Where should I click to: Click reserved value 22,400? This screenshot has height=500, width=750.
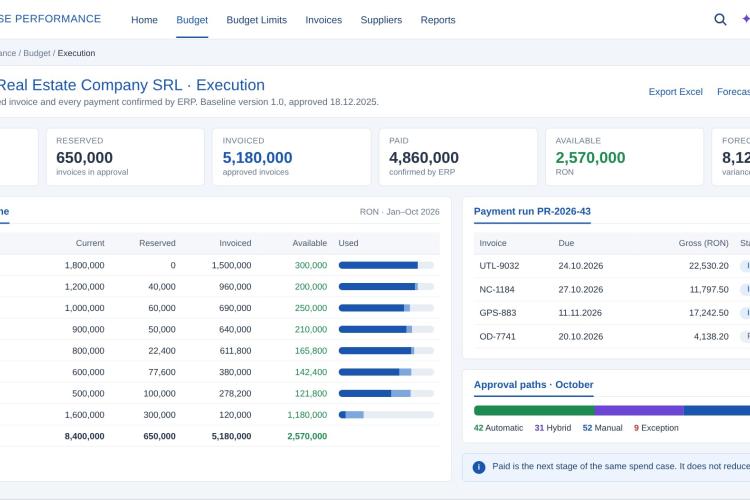point(162,351)
